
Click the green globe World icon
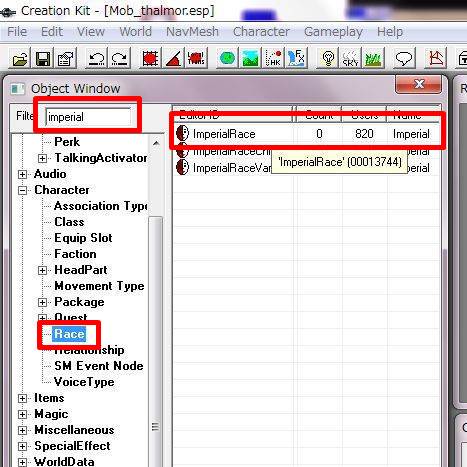(227, 59)
